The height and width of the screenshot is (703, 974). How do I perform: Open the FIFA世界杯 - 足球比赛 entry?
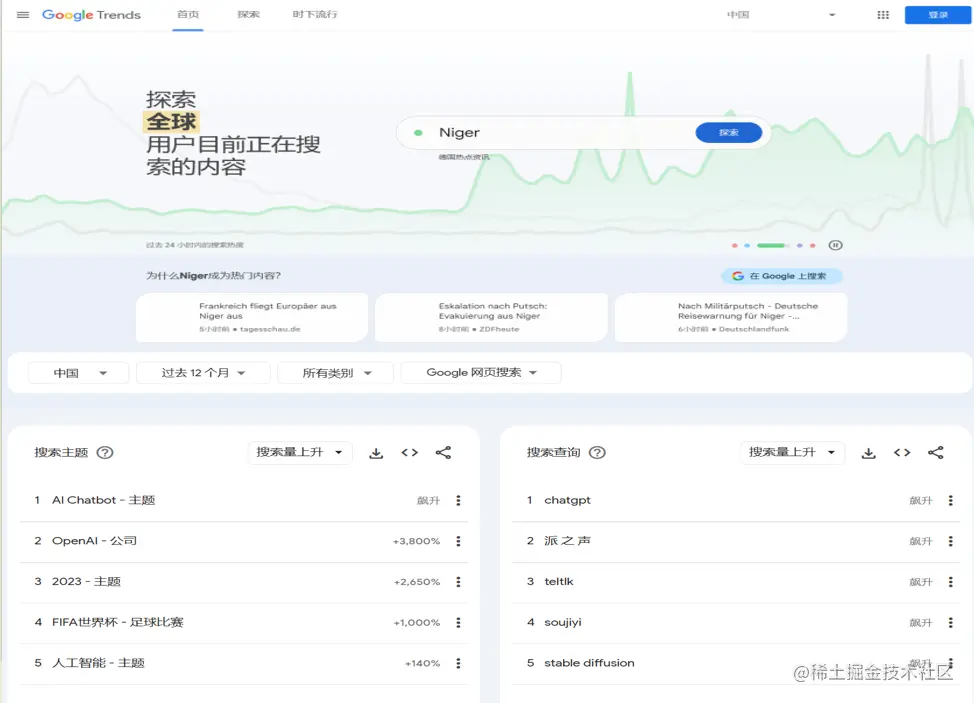click(x=117, y=622)
